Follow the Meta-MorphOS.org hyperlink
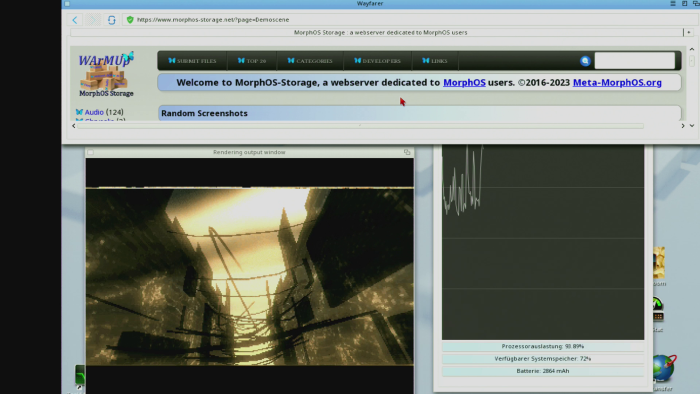 click(617, 83)
